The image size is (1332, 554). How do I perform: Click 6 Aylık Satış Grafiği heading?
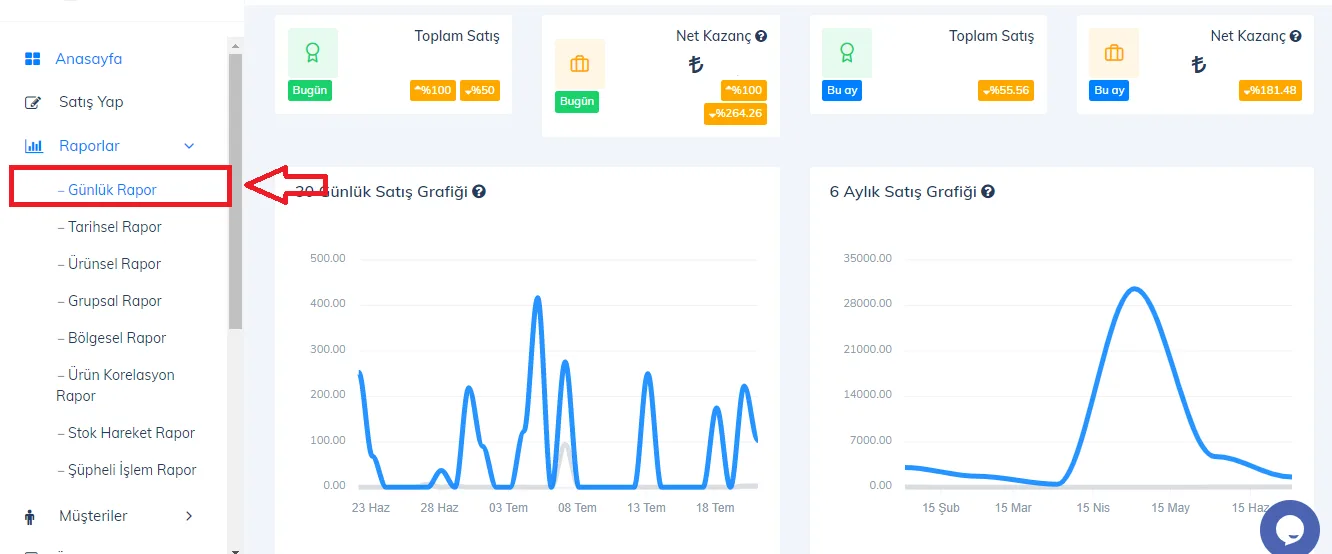point(903,191)
